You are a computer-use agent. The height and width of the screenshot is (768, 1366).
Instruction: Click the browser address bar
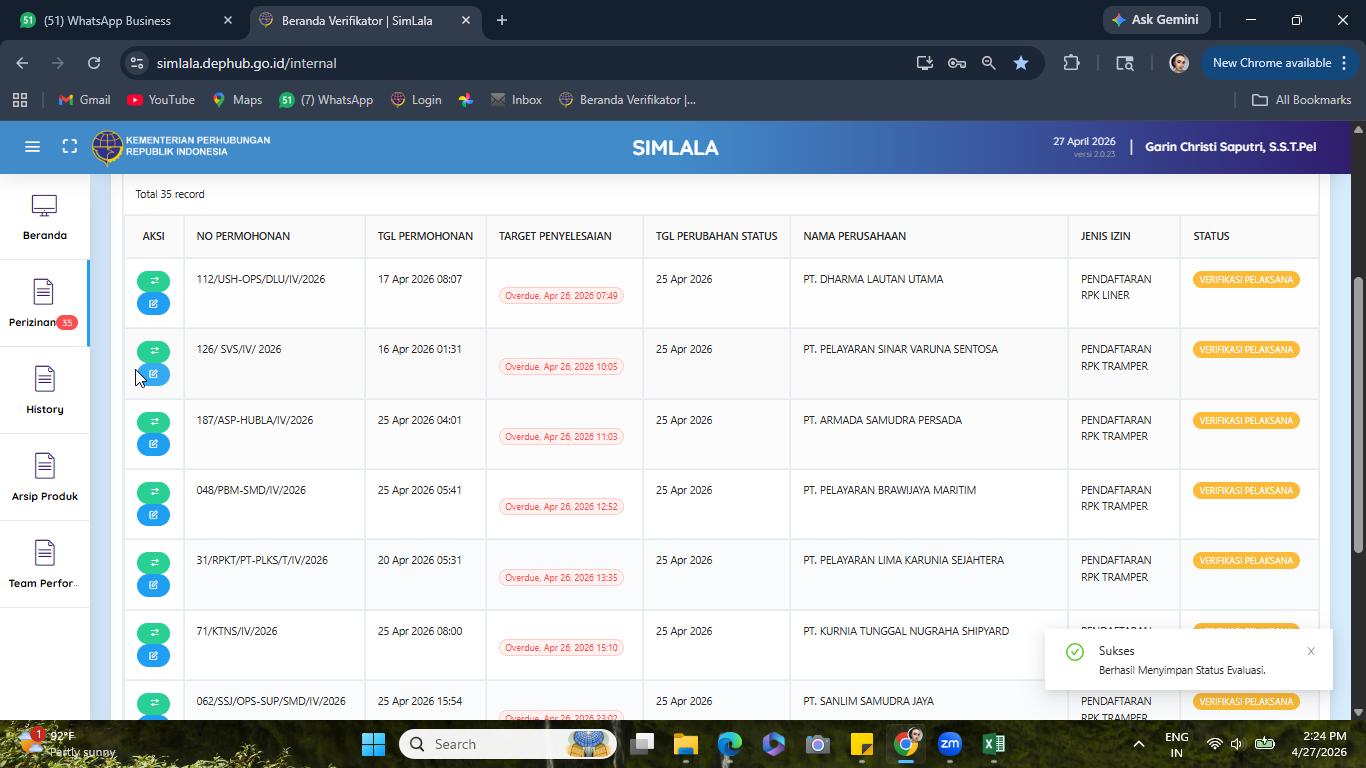(x=520, y=63)
